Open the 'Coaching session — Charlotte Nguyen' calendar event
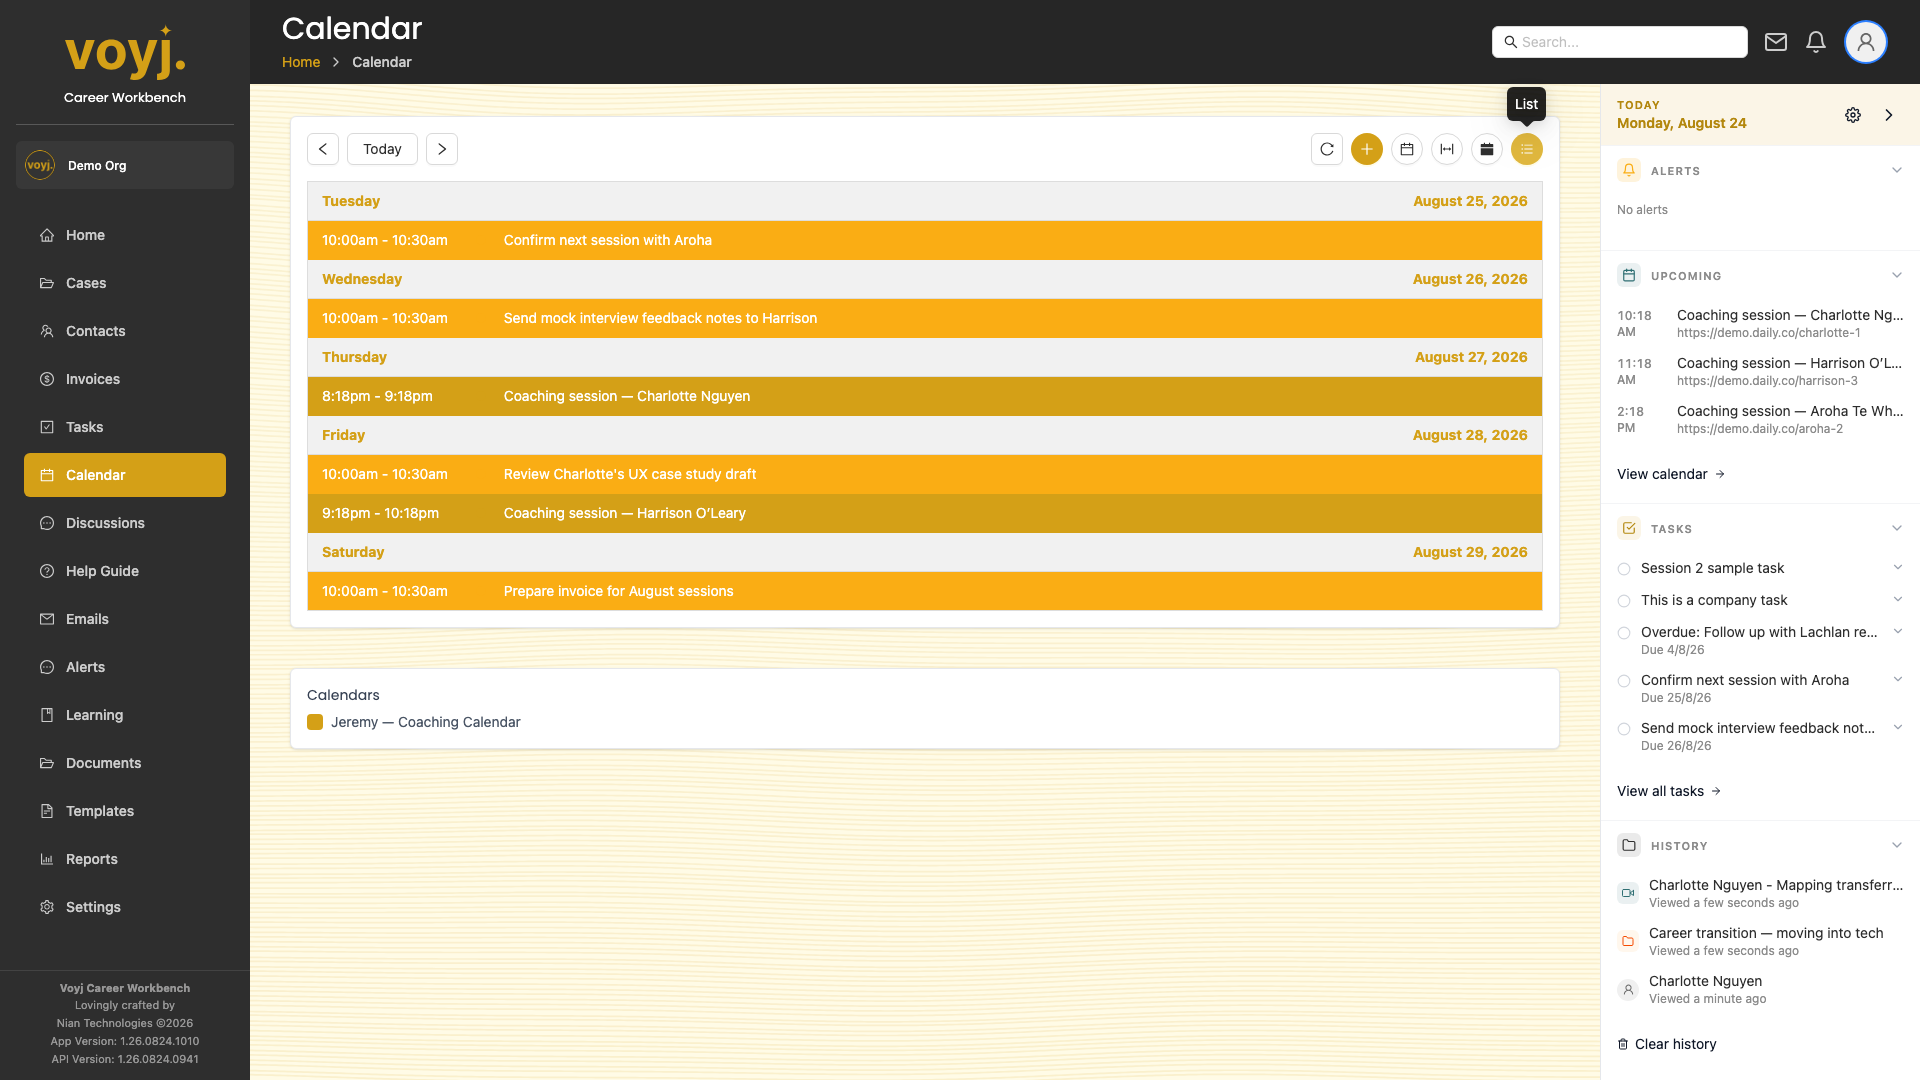This screenshot has width=1920, height=1080. coord(925,396)
